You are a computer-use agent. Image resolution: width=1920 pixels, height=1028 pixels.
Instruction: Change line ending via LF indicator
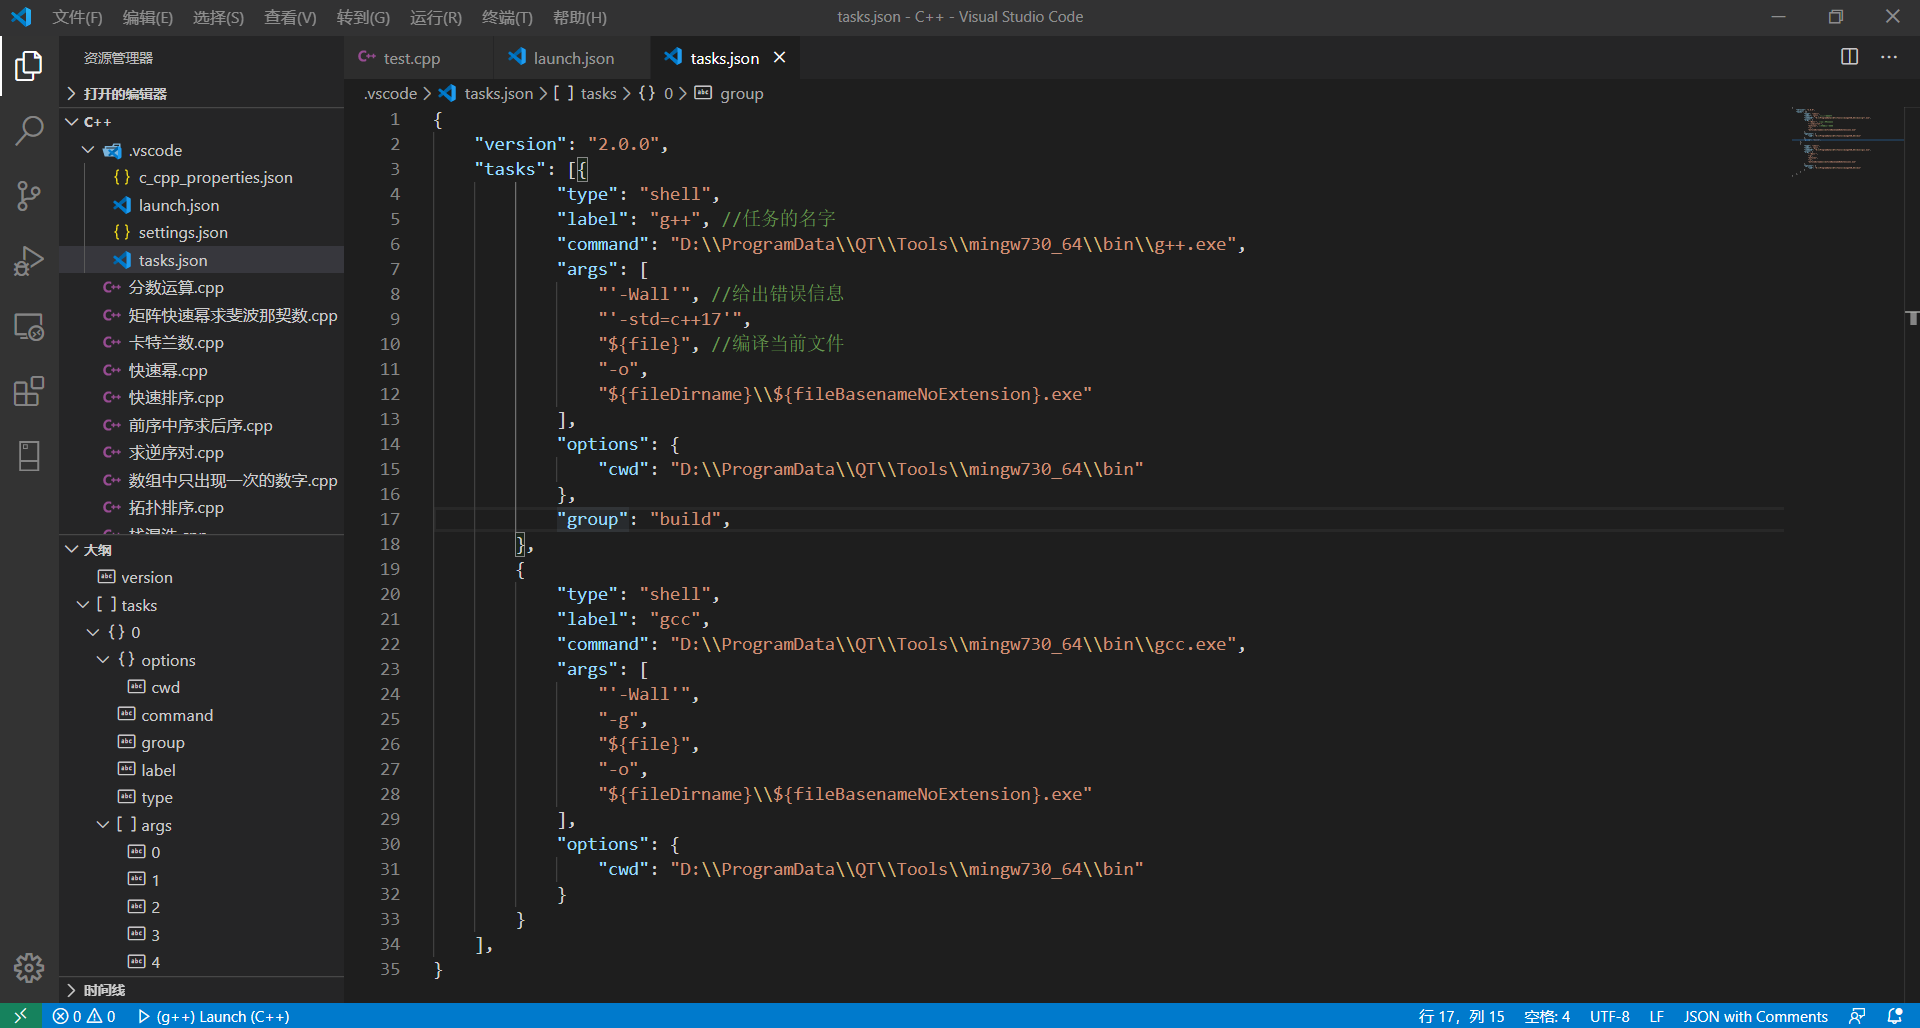tap(1657, 1016)
